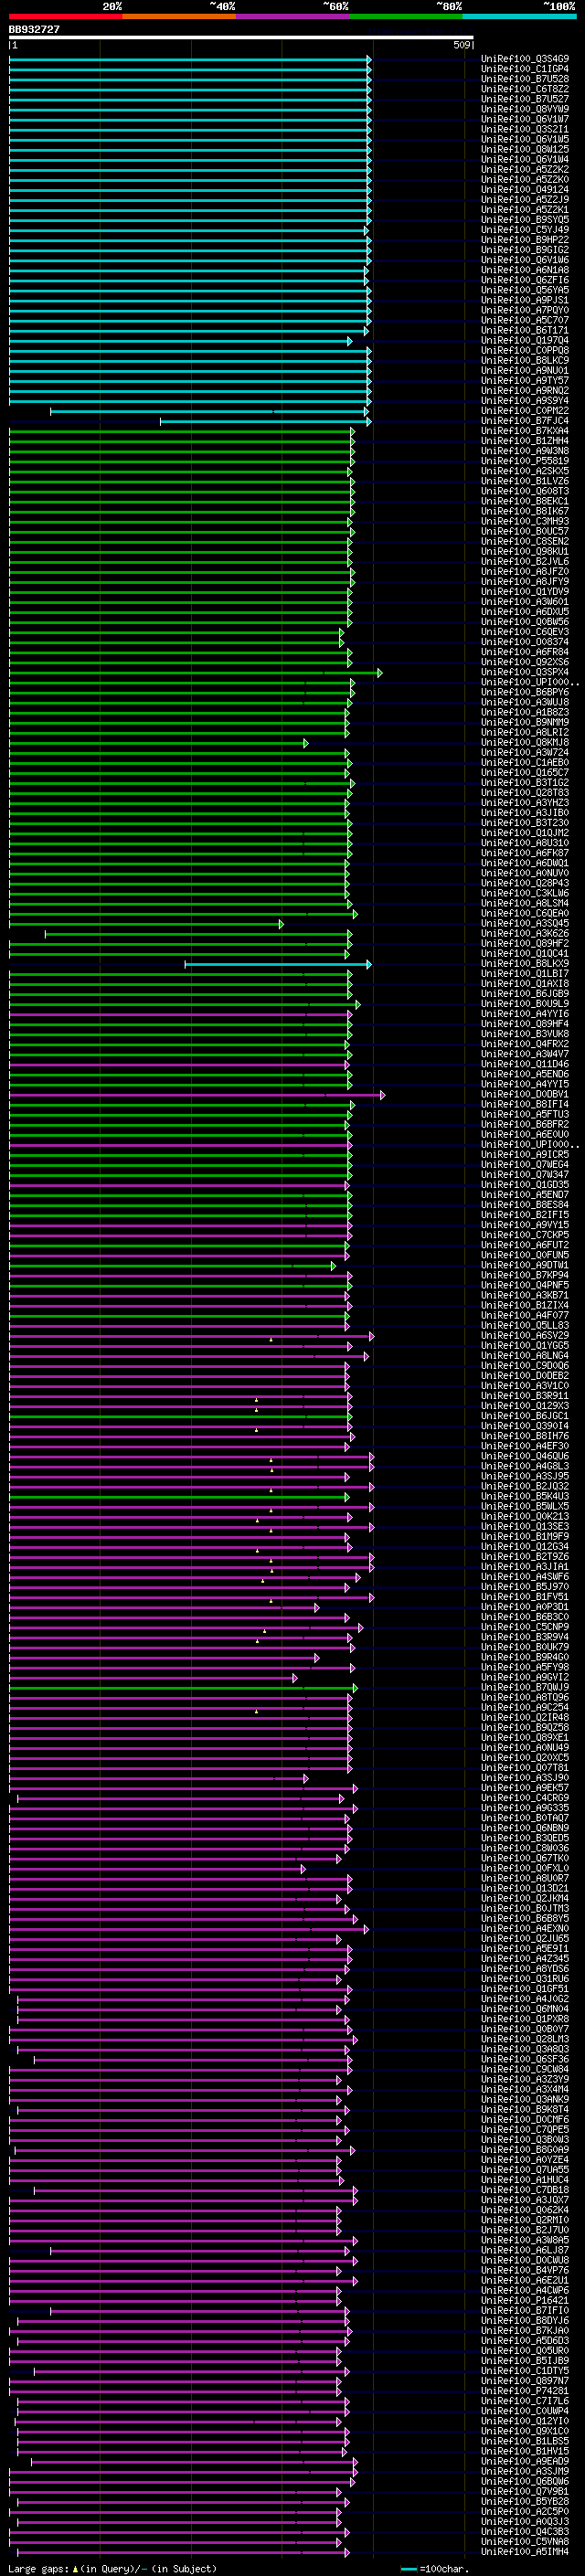Click the Large gaps legend text

(112, 2569)
